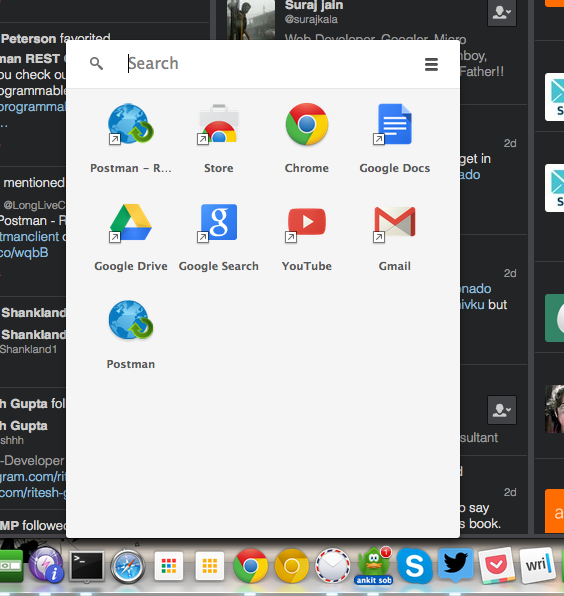The width and height of the screenshot is (564, 596).
Task: Open follow menu for Suraj jain
Action: 502,13
